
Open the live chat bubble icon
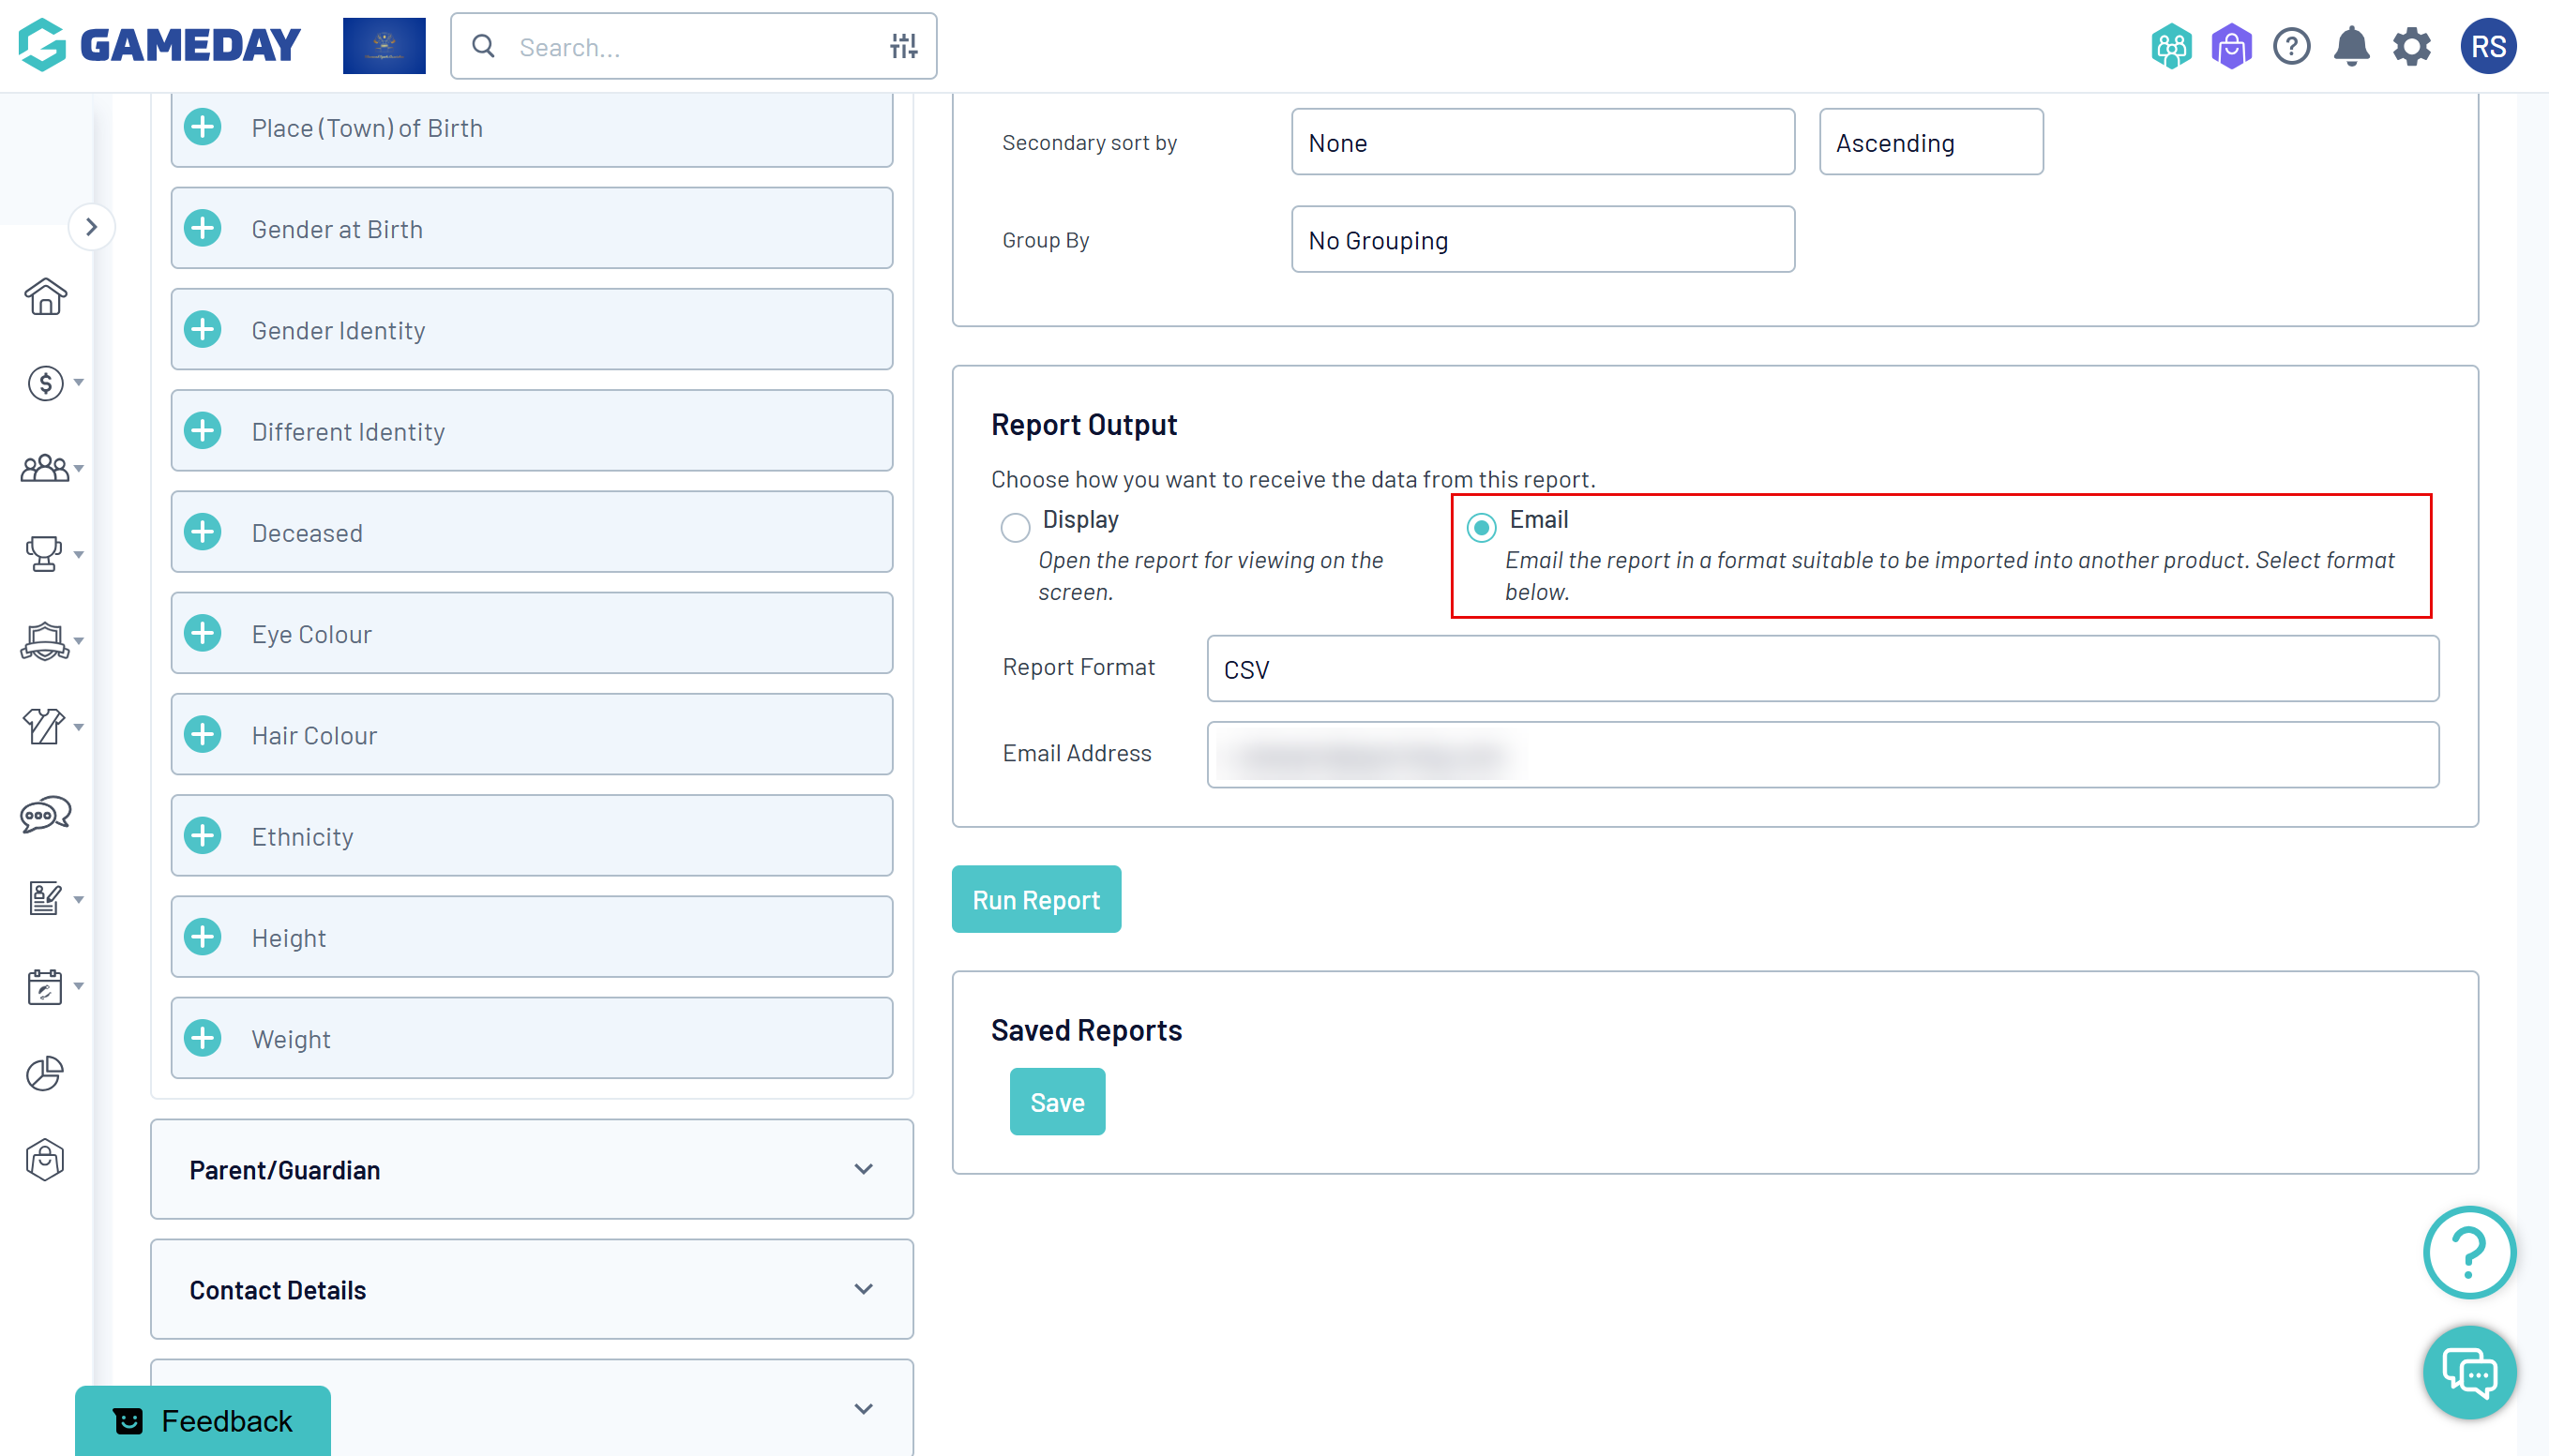pyautogui.click(x=2468, y=1372)
